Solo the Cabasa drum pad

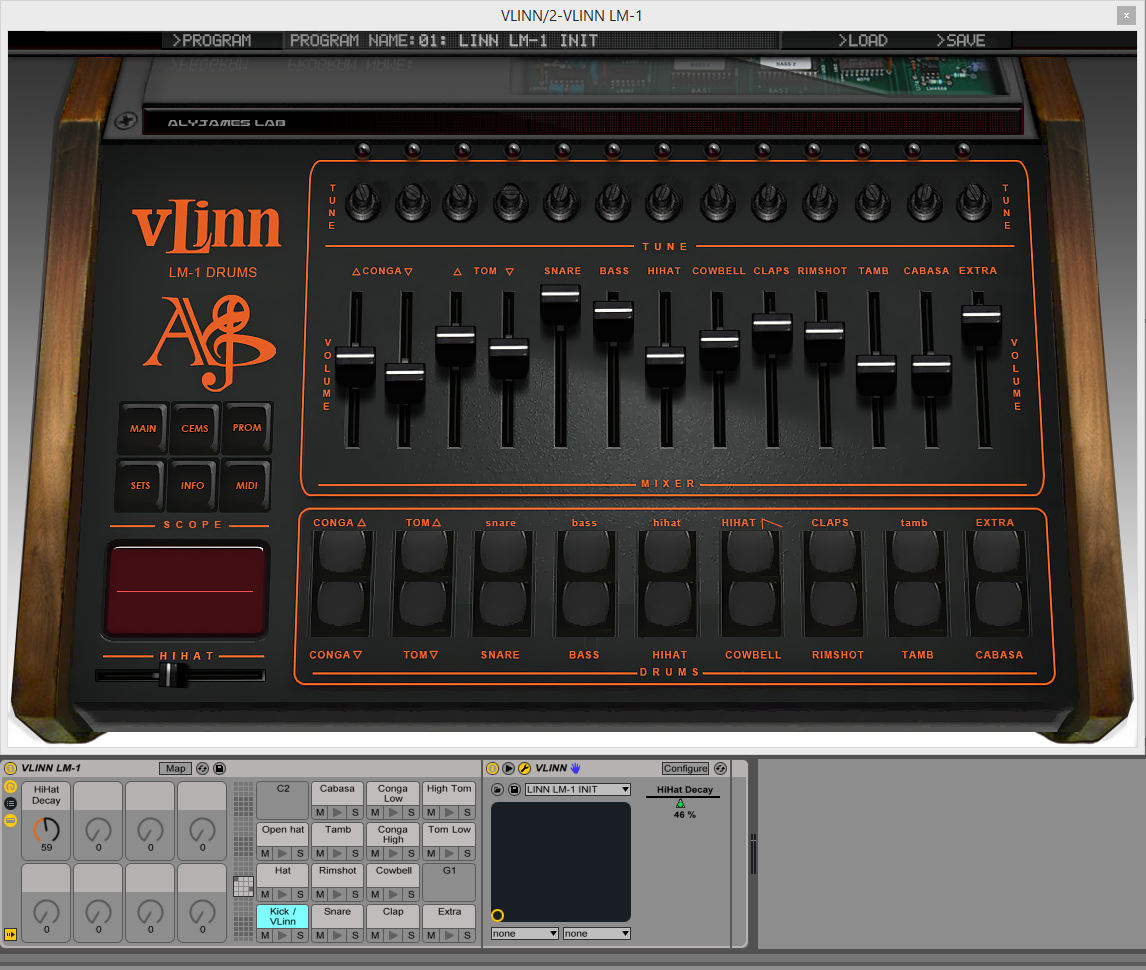point(355,812)
